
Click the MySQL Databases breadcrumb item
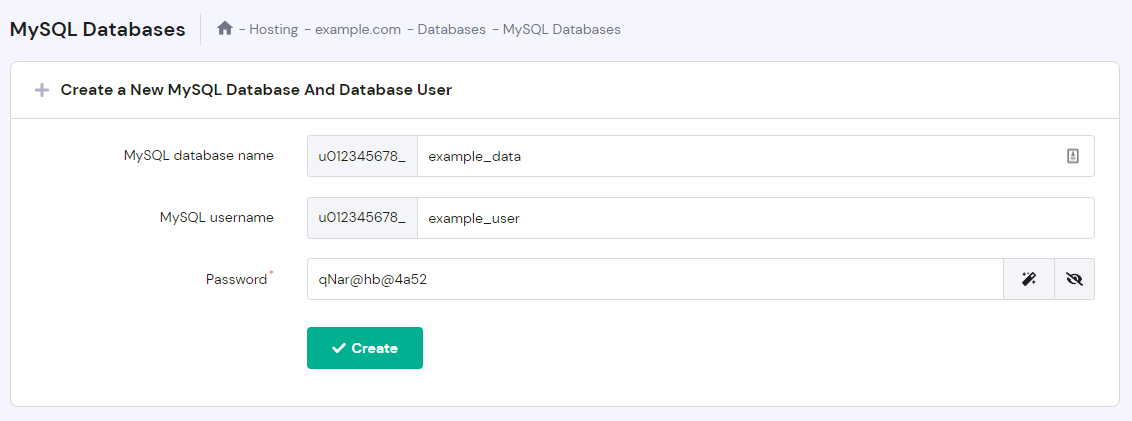pyautogui.click(x=561, y=29)
